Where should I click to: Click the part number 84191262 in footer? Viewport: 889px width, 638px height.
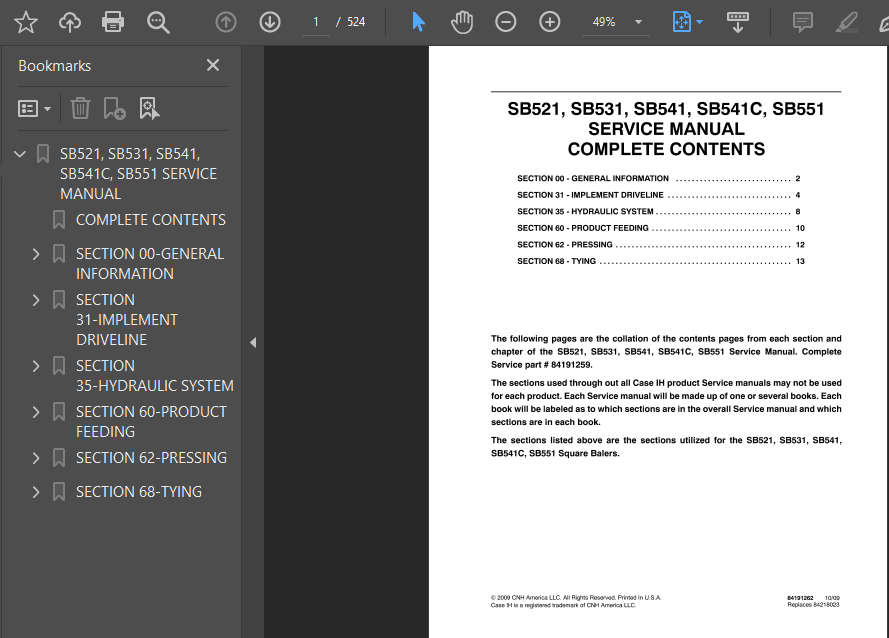pos(800,598)
